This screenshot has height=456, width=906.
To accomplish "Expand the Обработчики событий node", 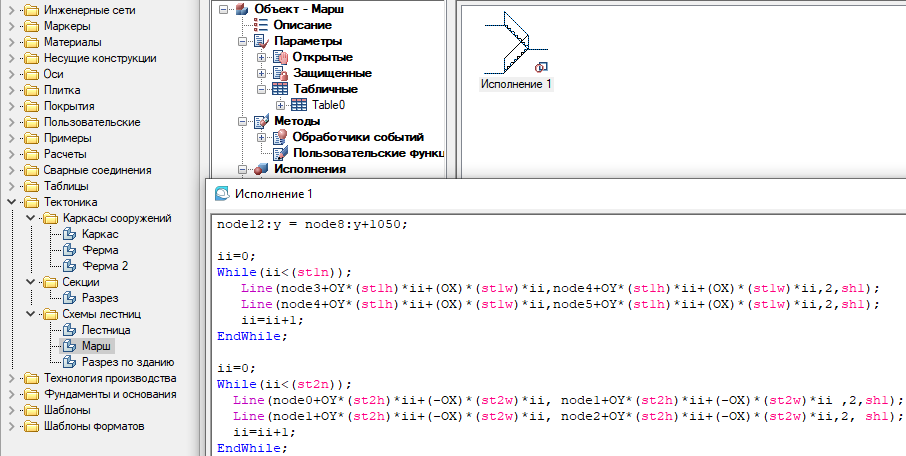I will 261,137.
